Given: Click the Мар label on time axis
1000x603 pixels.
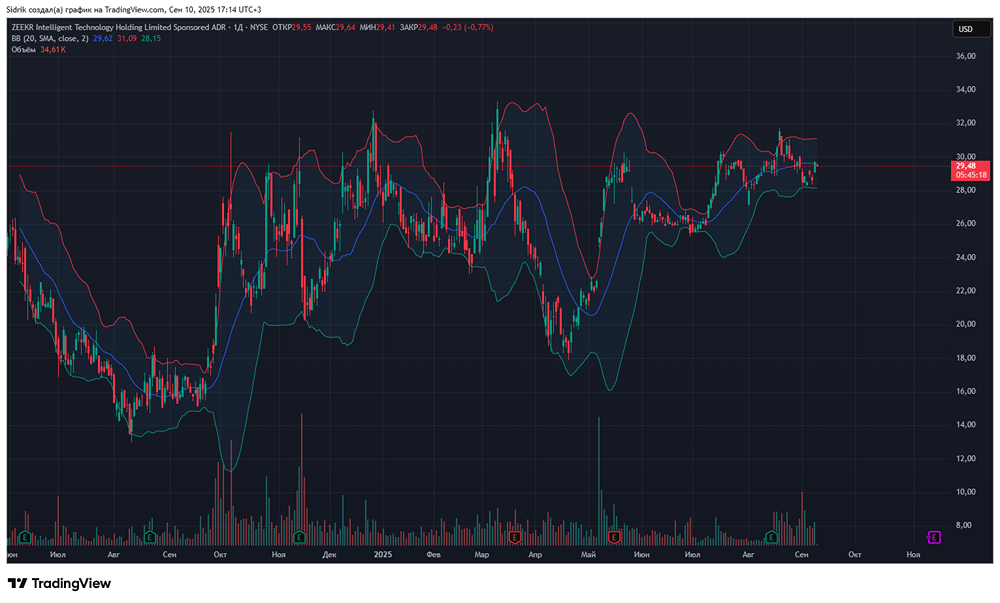Looking at the screenshot, I should [x=482, y=555].
